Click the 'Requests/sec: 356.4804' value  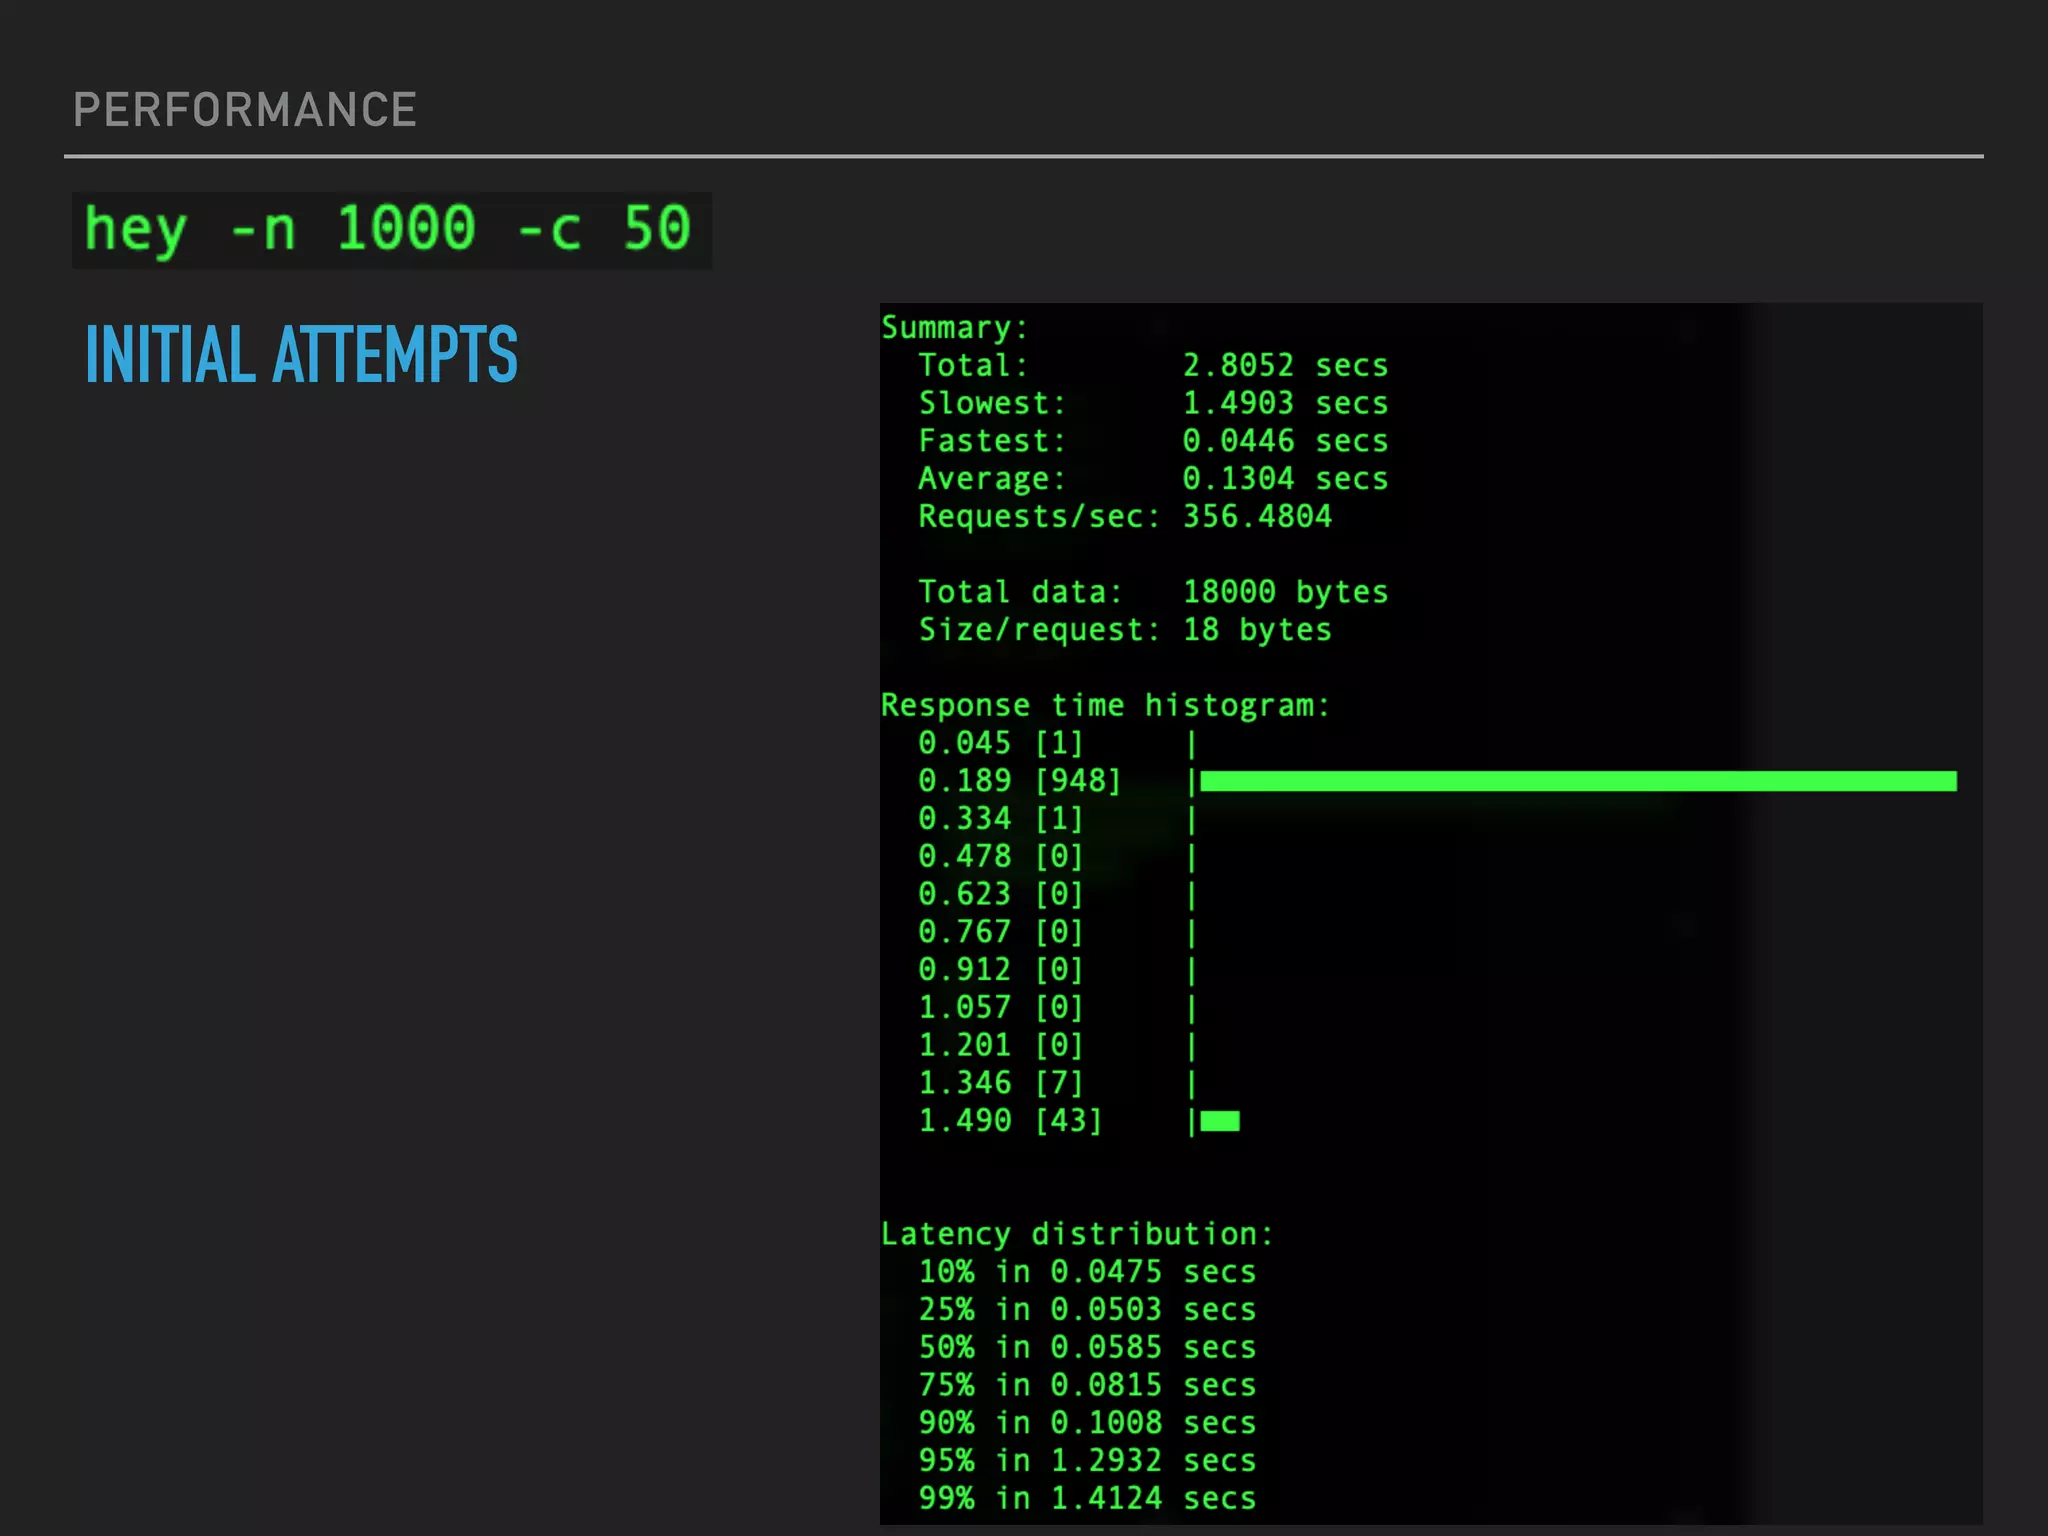(1125, 516)
